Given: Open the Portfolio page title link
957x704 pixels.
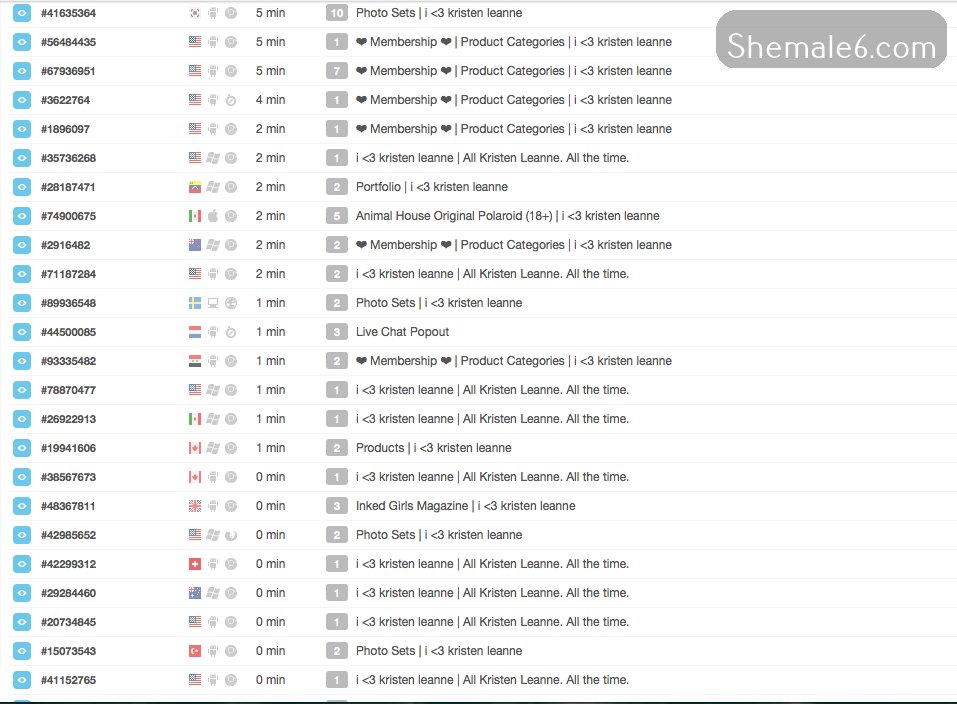Looking at the screenshot, I should click(432, 187).
